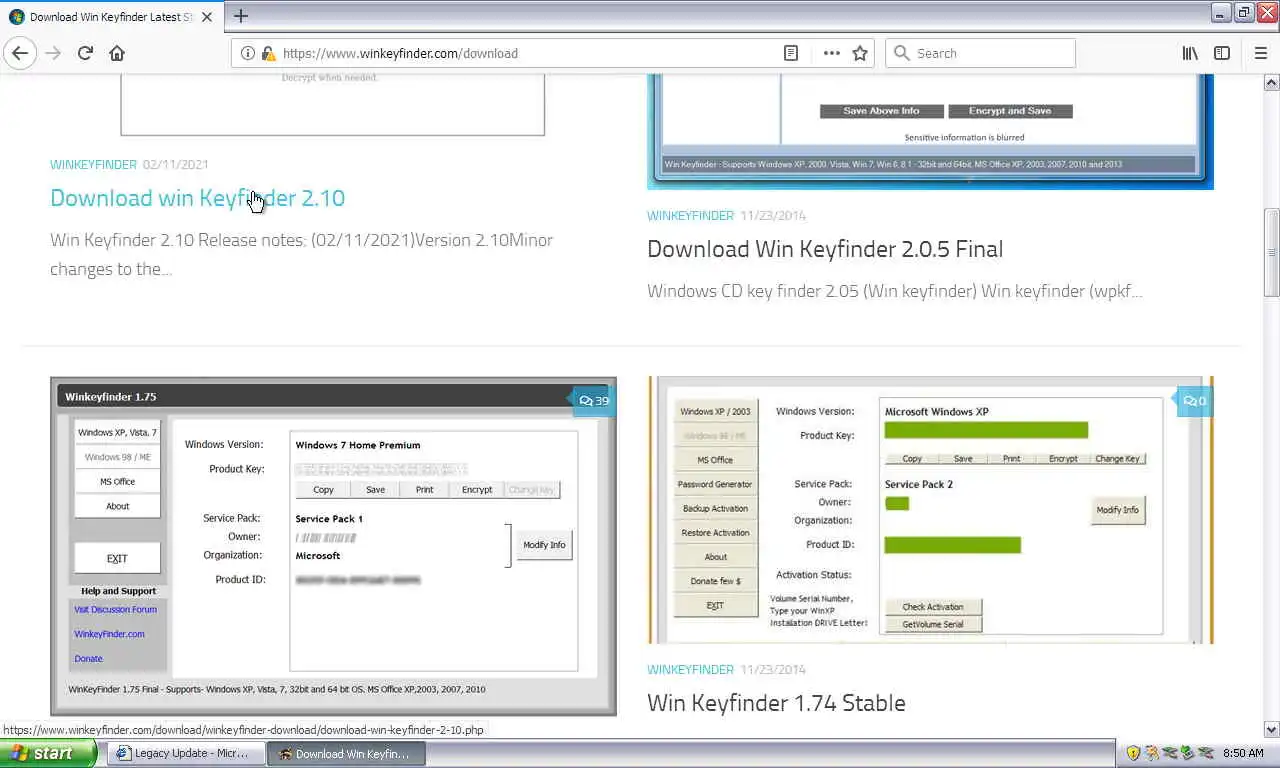Toggle the sidebar icon
This screenshot has width=1280, height=768.
[1222, 53]
